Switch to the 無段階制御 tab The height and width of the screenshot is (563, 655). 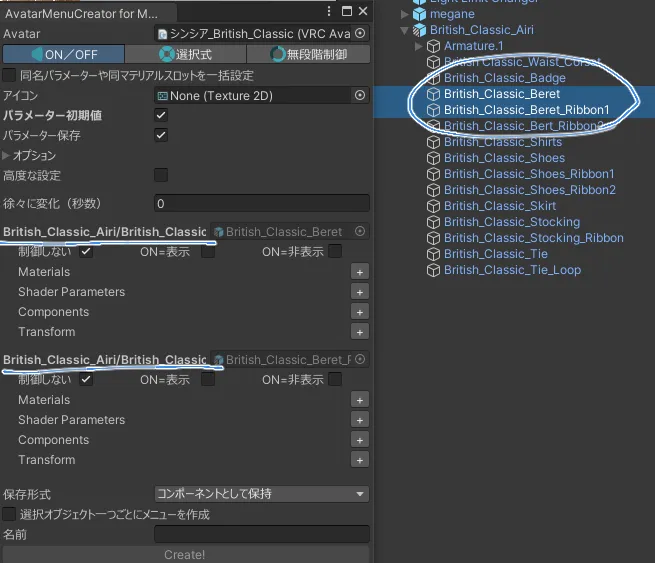tap(308, 54)
